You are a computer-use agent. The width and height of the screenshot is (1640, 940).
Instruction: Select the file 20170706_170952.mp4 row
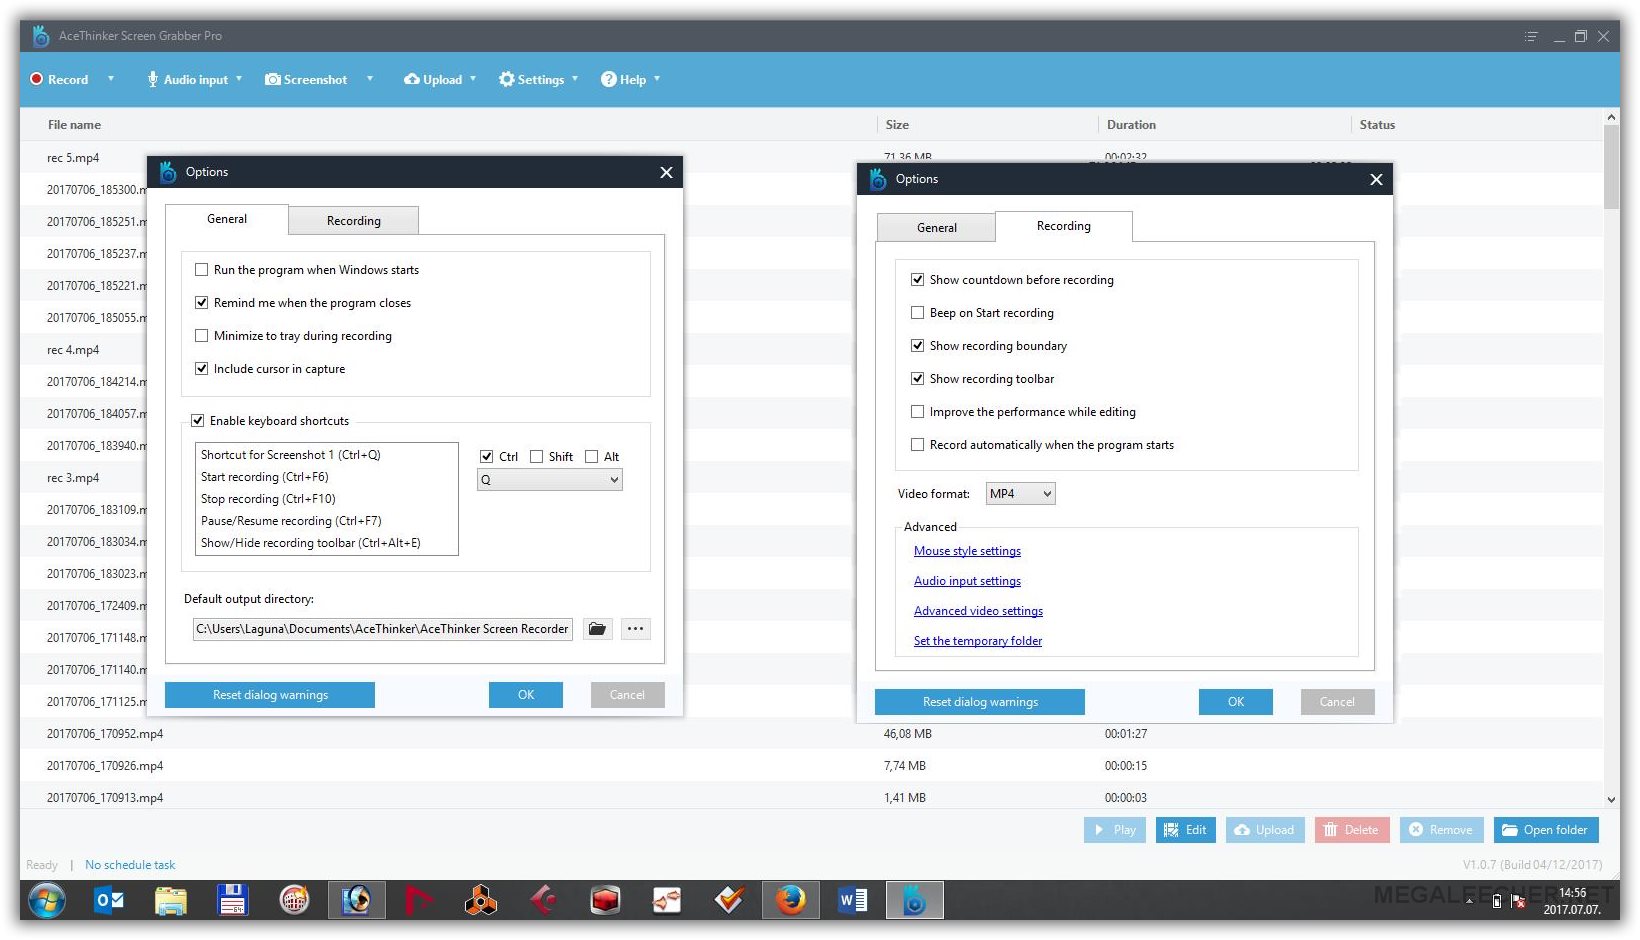pyautogui.click(x=812, y=734)
